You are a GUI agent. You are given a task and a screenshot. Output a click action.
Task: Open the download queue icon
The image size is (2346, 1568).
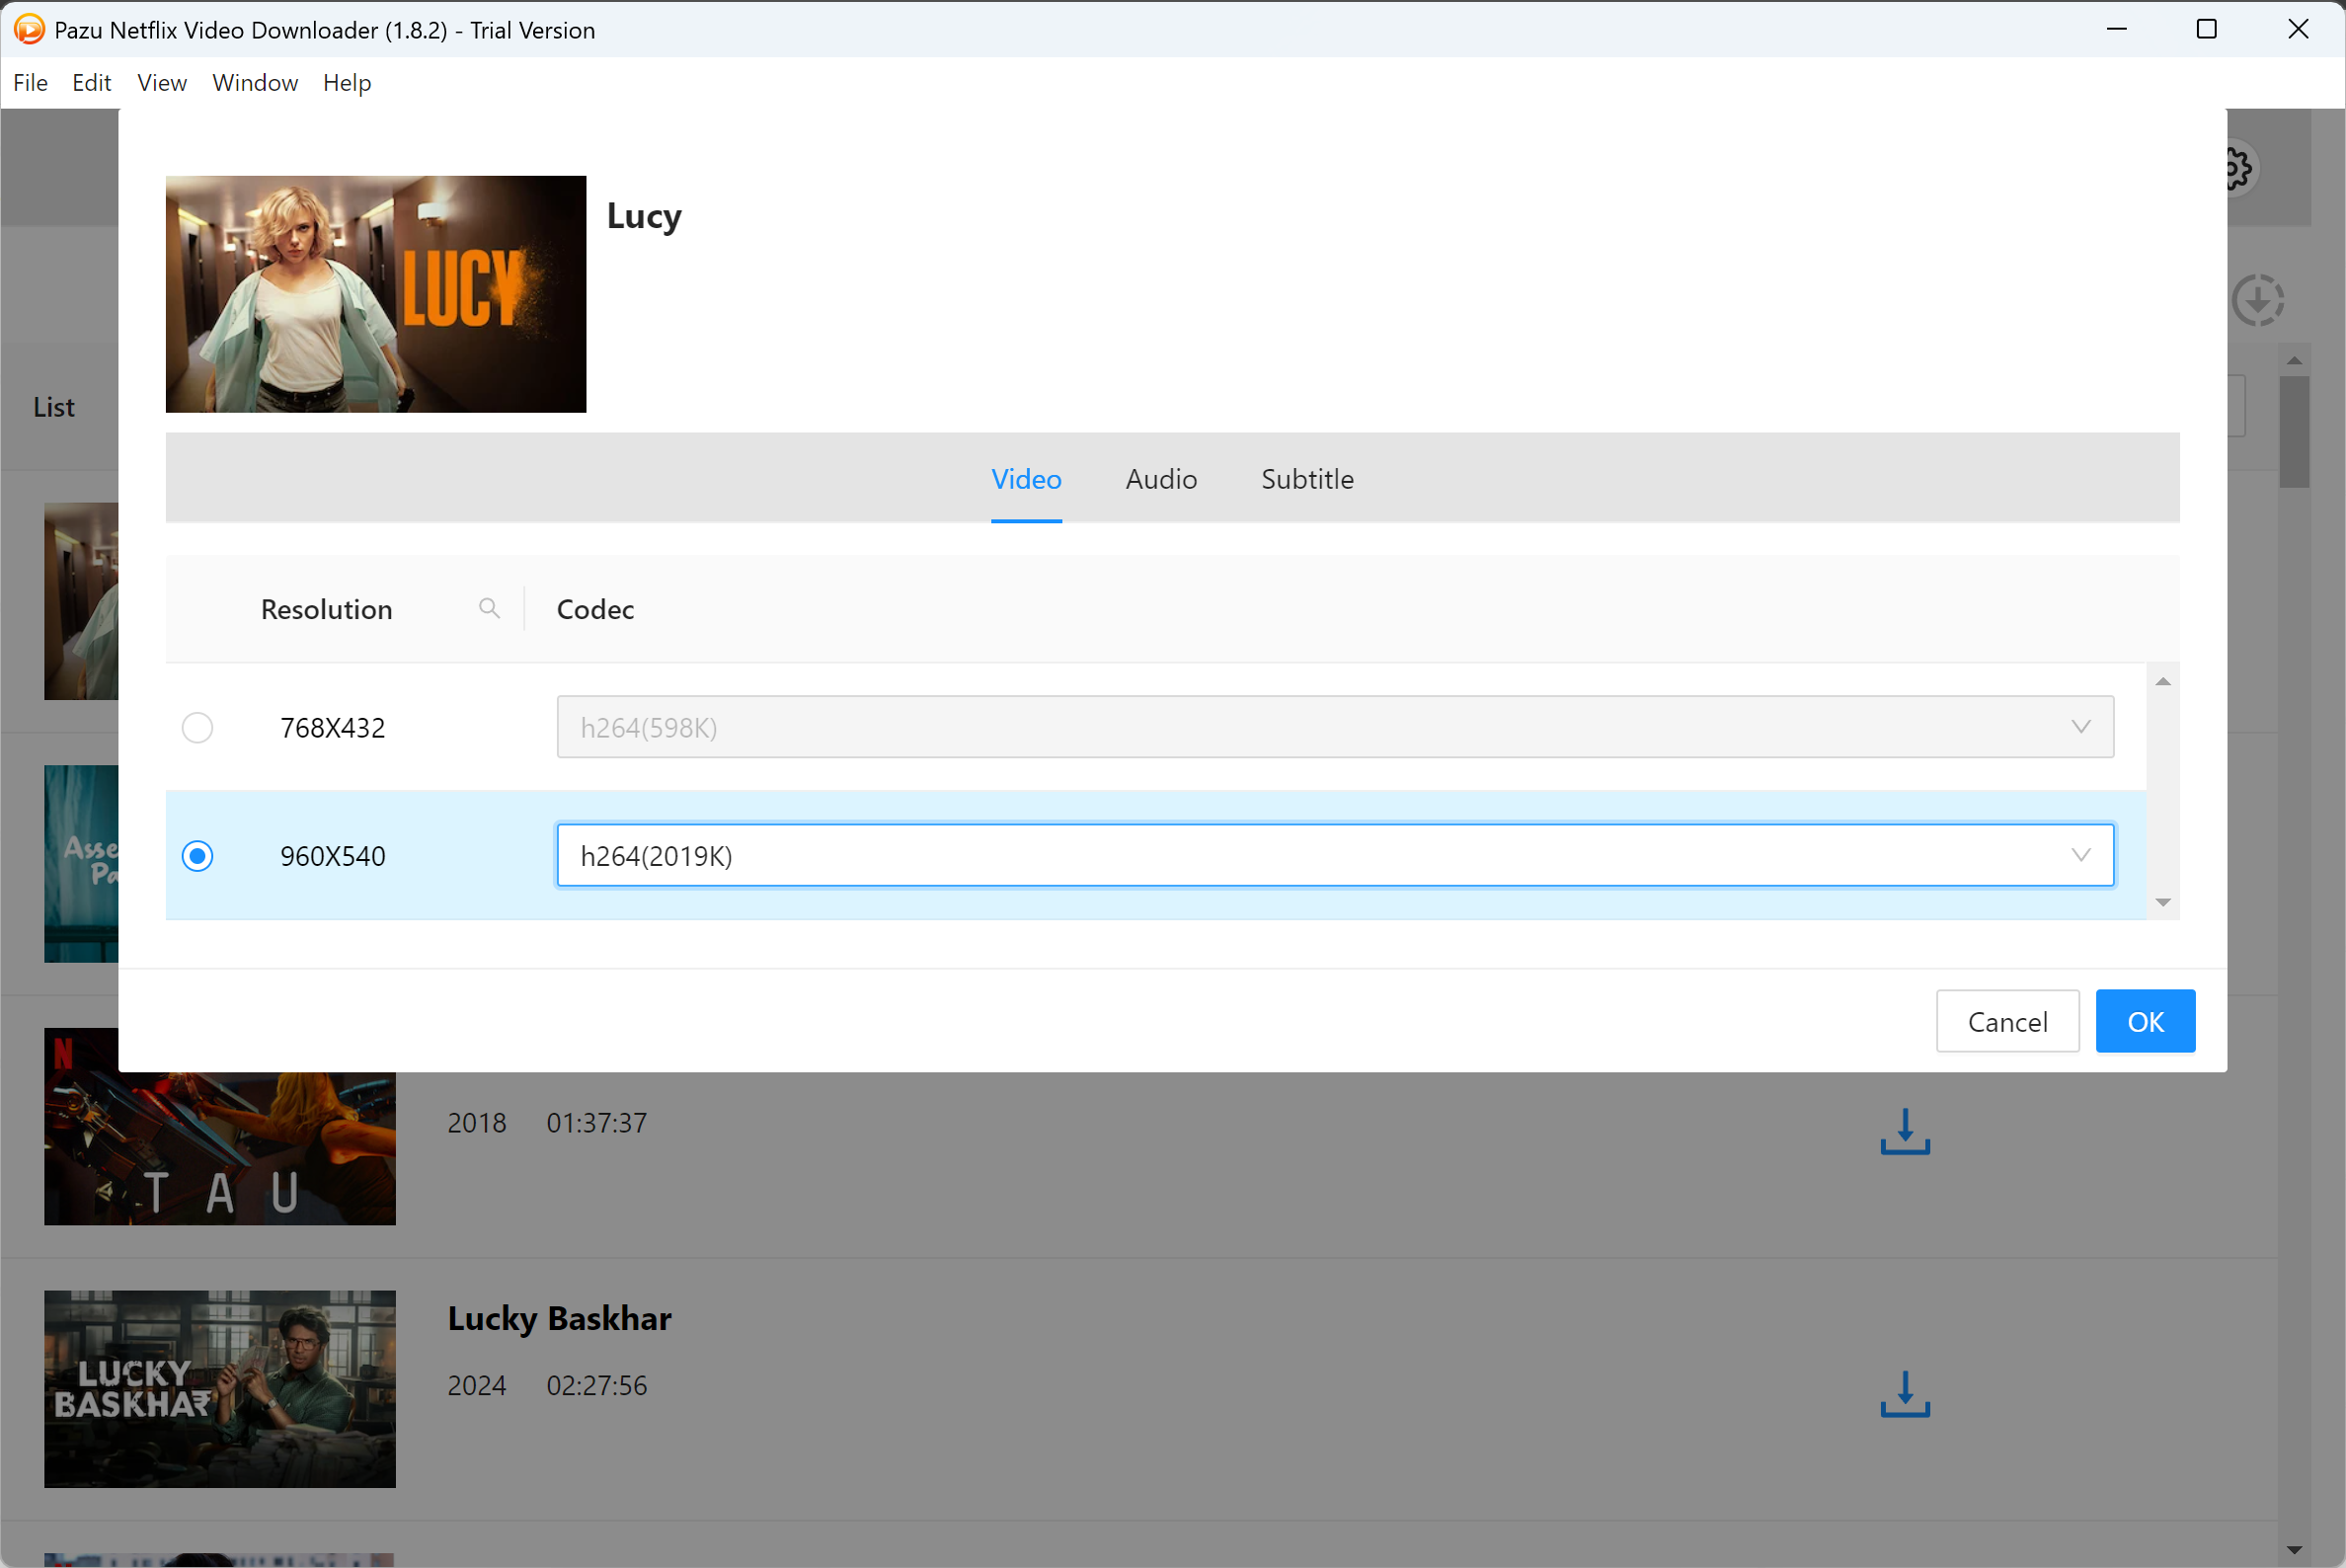click(x=2258, y=300)
